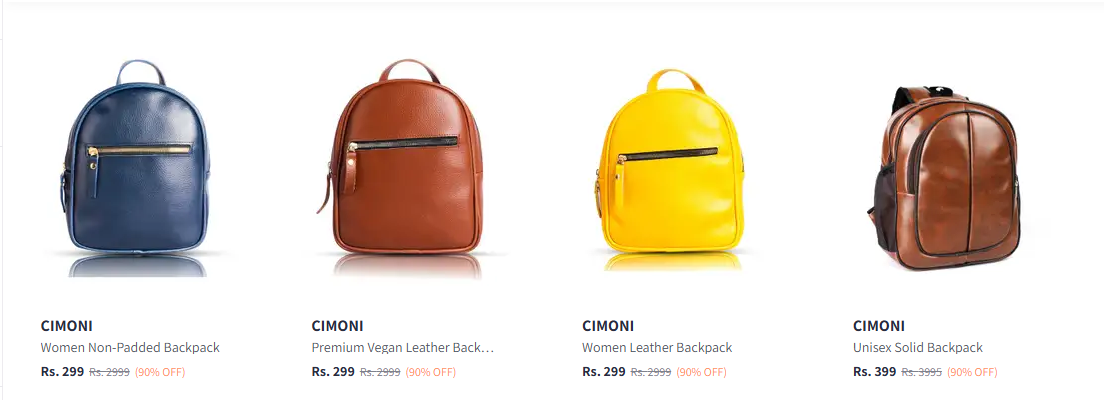
Task: Click 90% OFF label under Women Leather Backpack
Action: point(701,372)
